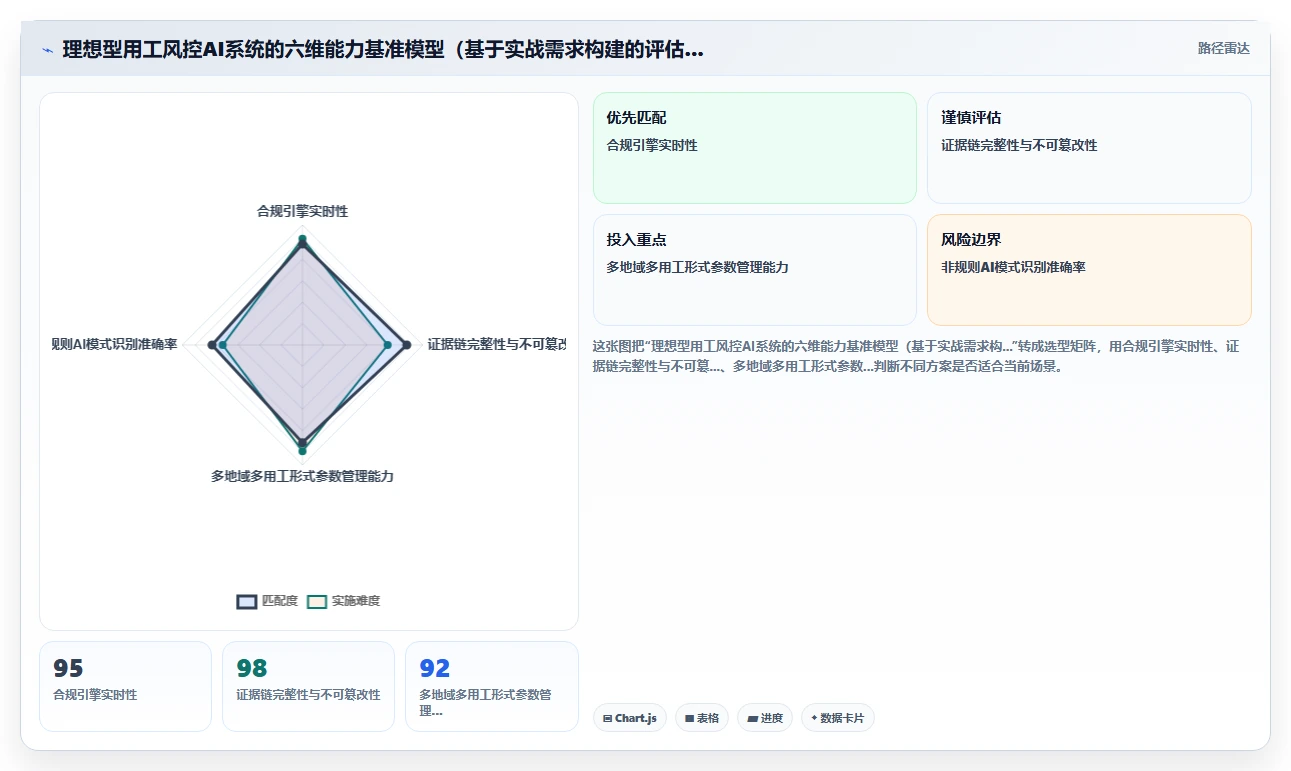This screenshot has width=1291, height=771.
Task: Click the 95 合规引擎实时性 stat card
Action: click(125, 686)
